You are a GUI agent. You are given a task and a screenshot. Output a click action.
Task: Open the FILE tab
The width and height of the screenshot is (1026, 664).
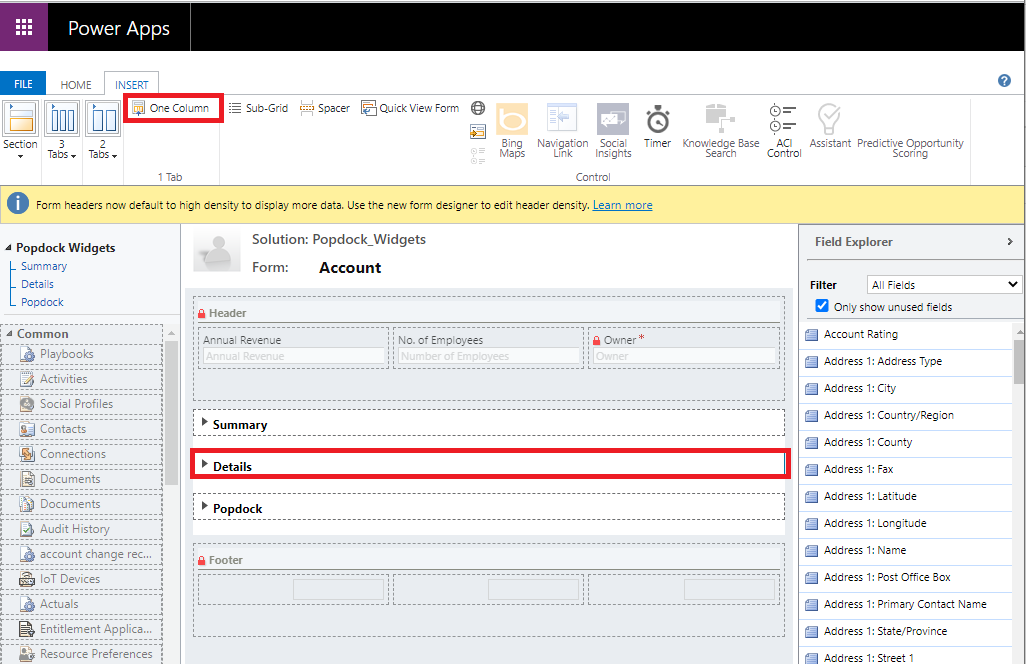tap(23, 84)
